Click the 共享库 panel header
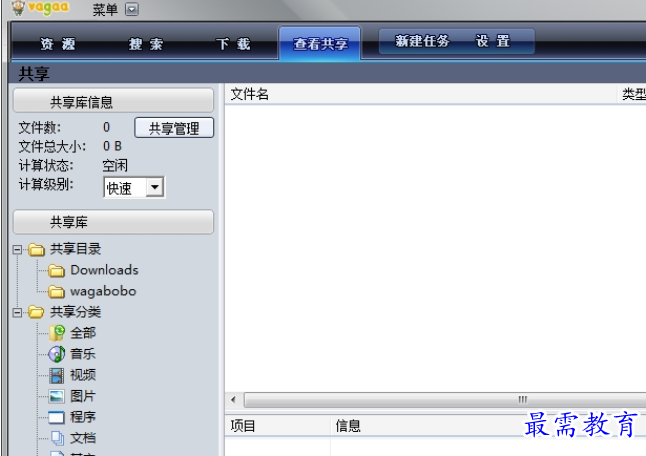Screen dimensions: 646x456 (x=113, y=222)
